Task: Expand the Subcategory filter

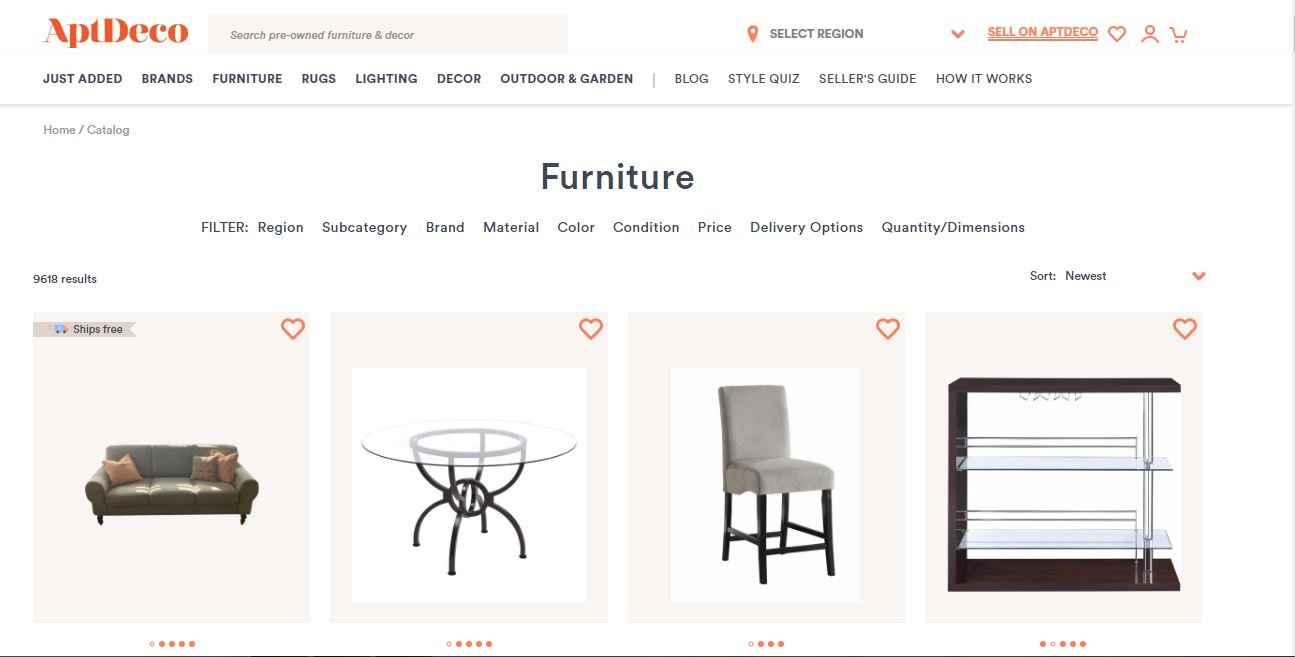Action: tap(364, 227)
